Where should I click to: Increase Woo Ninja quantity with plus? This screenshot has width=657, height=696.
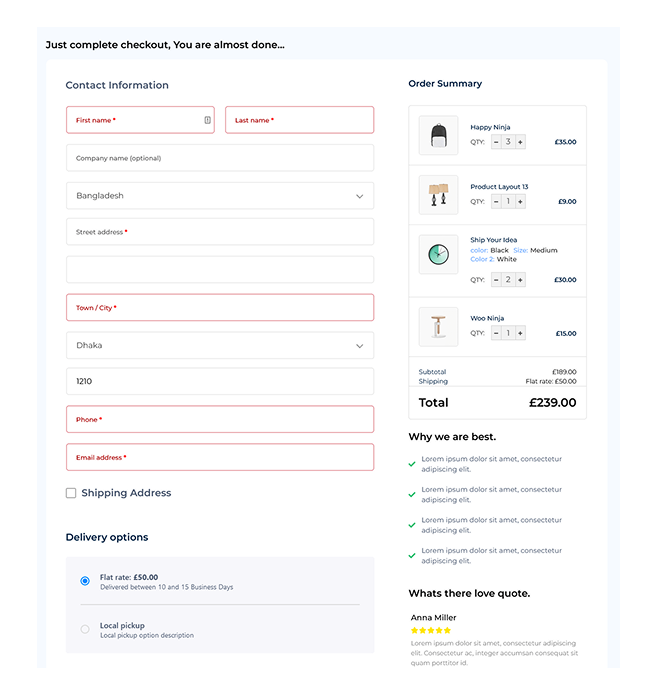pyautogui.click(x=520, y=333)
